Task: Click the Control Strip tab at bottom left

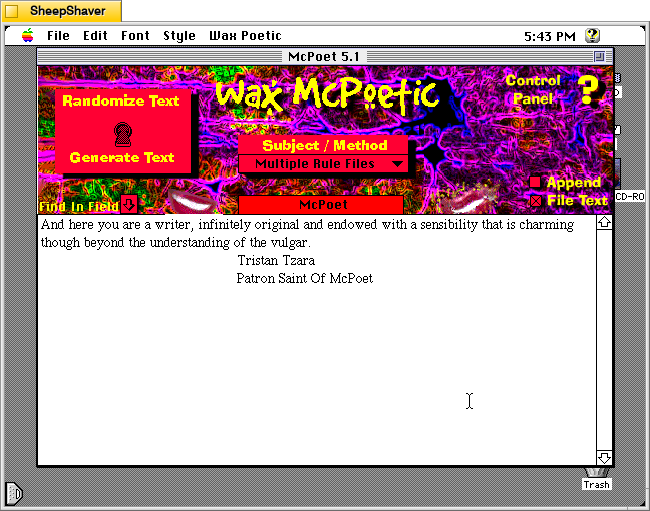Action: pos(14,494)
